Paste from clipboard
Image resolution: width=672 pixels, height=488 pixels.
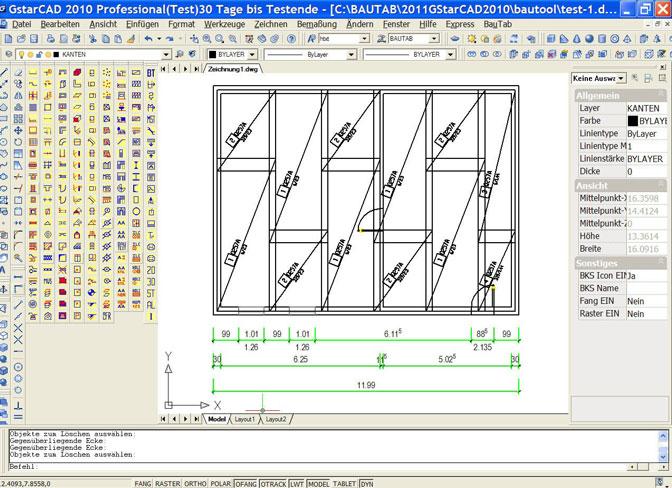click(119, 39)
